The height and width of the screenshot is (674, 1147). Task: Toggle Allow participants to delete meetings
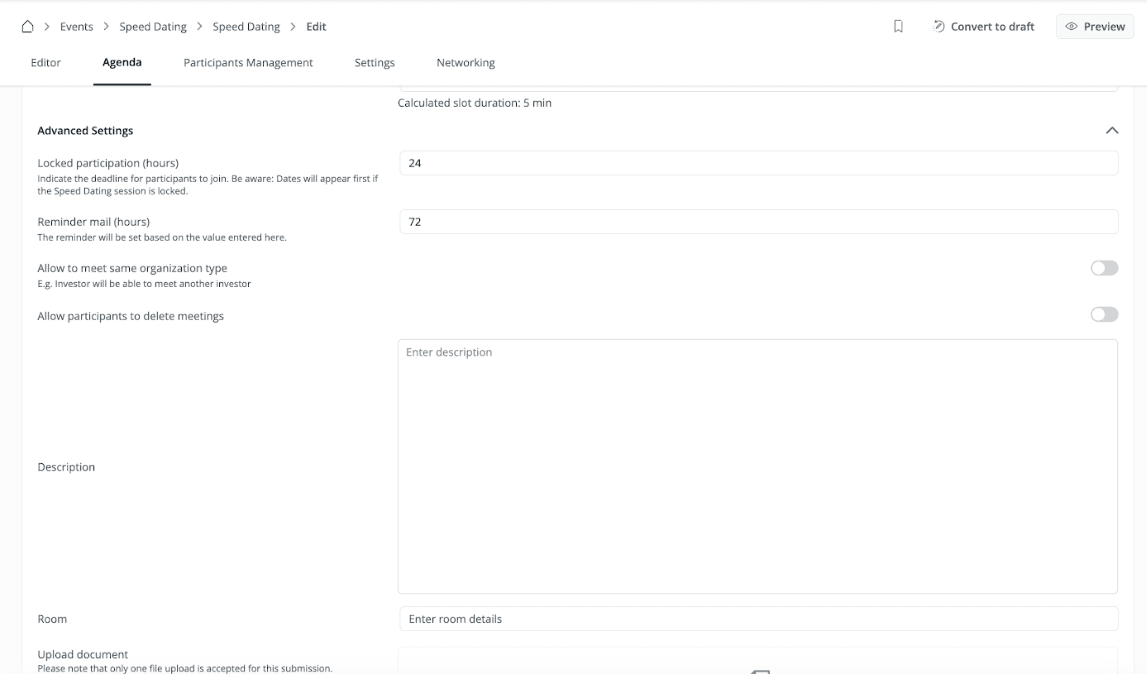click(x=1104, y=315)
